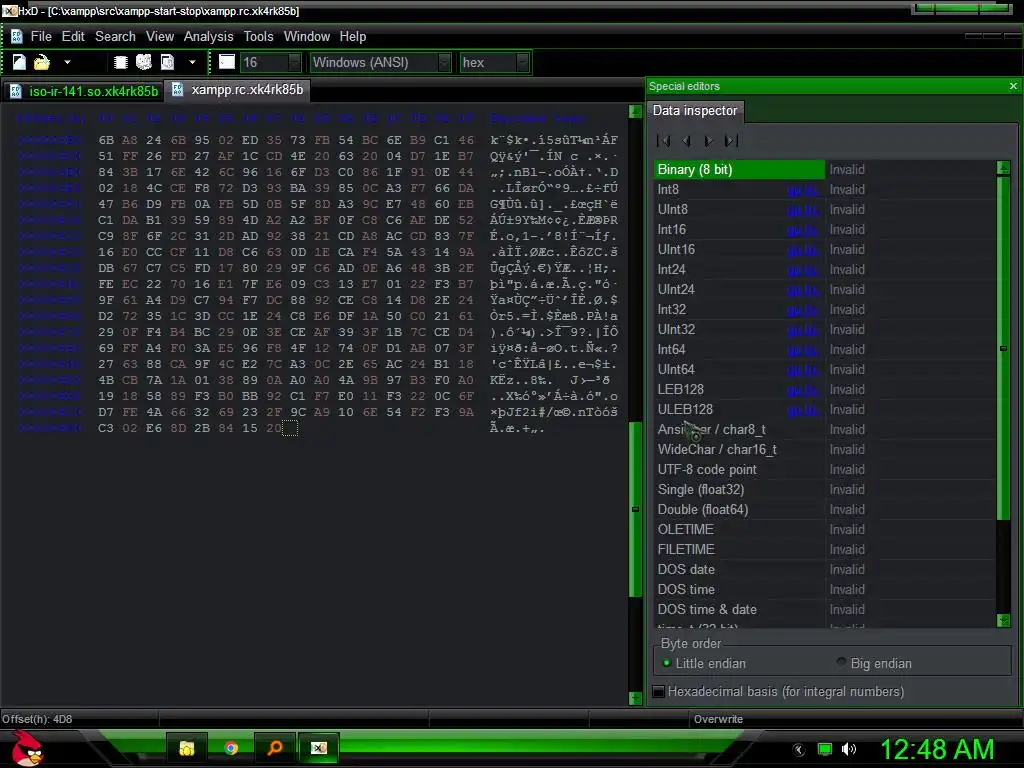Click go to link for UInt16
The width and height of the screenshot is (1024, 768).
click(802, 250)
